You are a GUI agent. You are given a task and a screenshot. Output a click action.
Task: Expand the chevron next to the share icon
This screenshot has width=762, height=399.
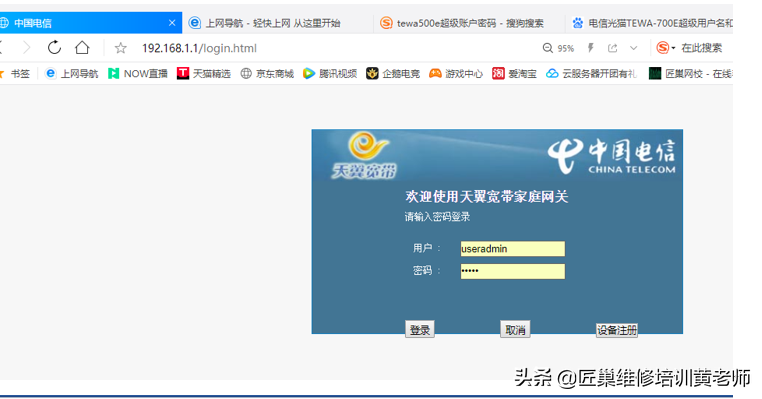(x=633, y=48)
